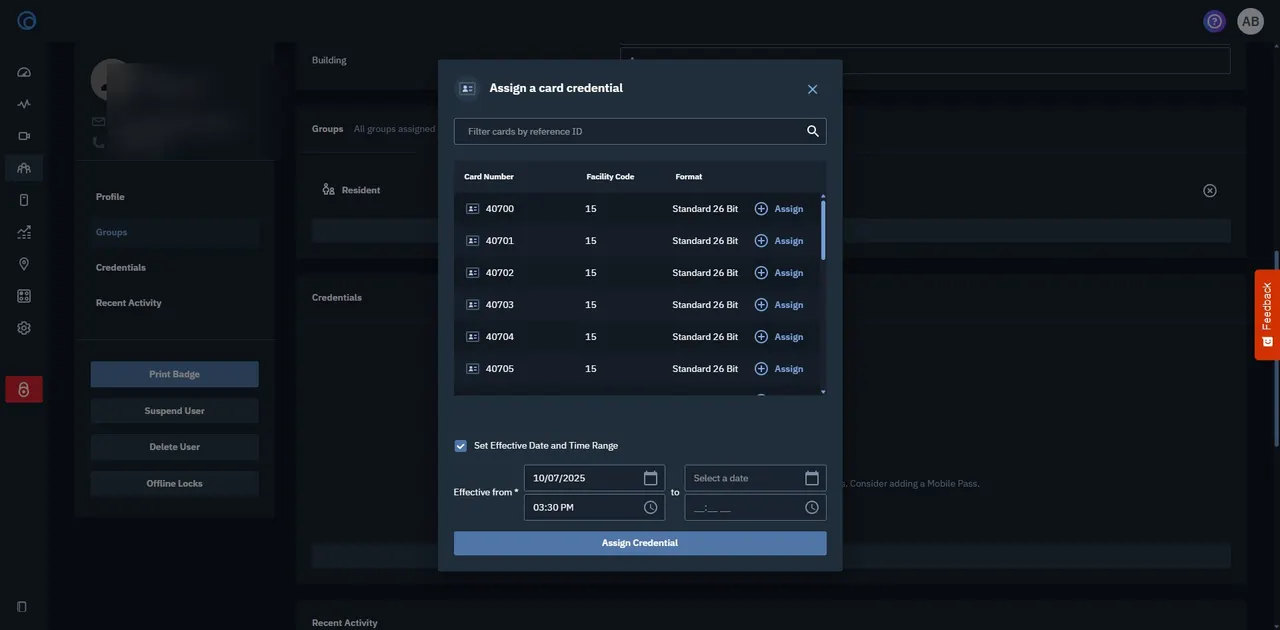Screen dimensions: 1280x630
Task: Open the mobile device icon in sidebar
Action: pyautogui.click(x=24, y=200)
